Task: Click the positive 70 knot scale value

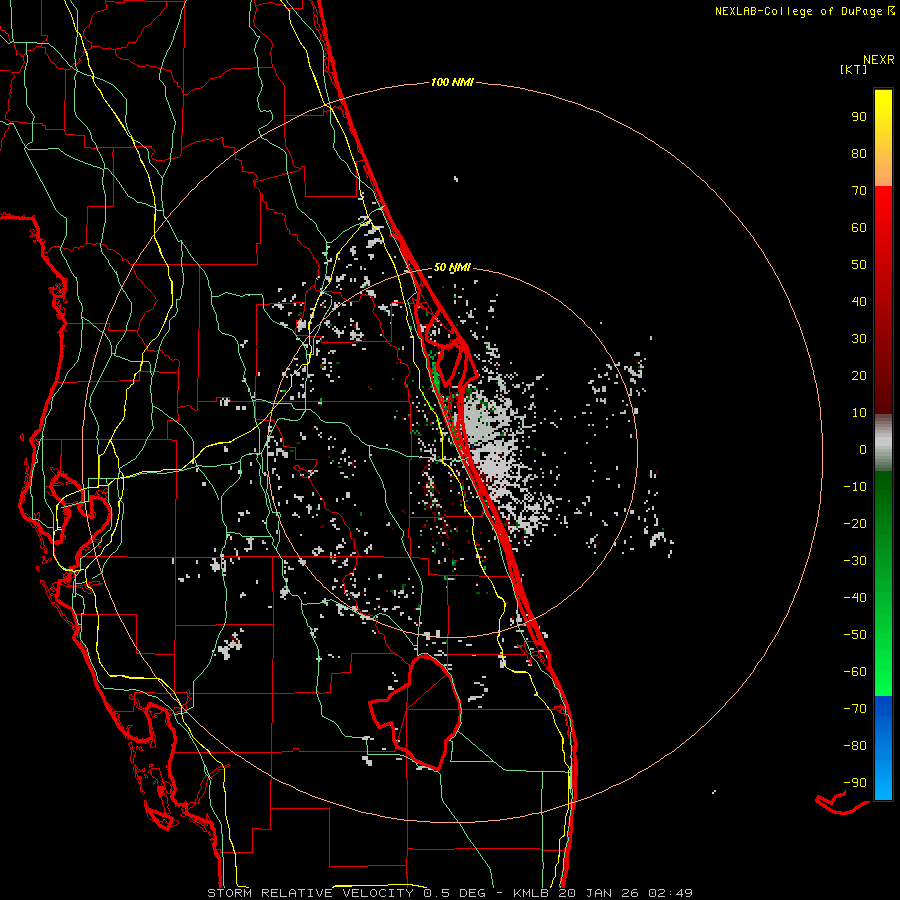Action: (x=859, y=191)
